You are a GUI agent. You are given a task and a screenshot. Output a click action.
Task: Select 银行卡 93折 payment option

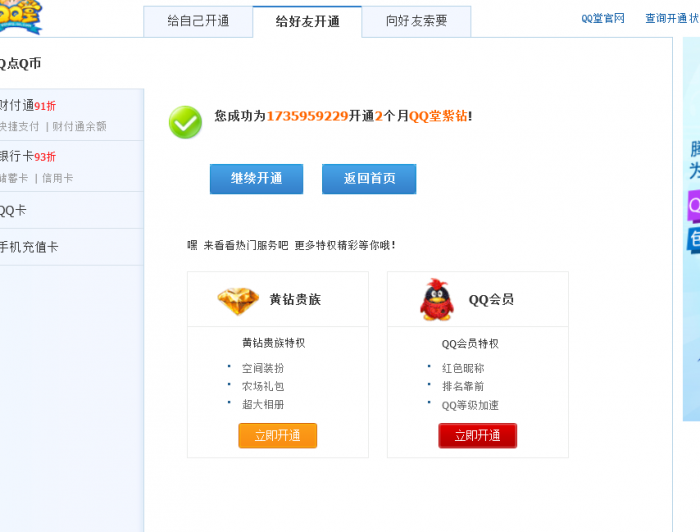click(x=28, y=157)
